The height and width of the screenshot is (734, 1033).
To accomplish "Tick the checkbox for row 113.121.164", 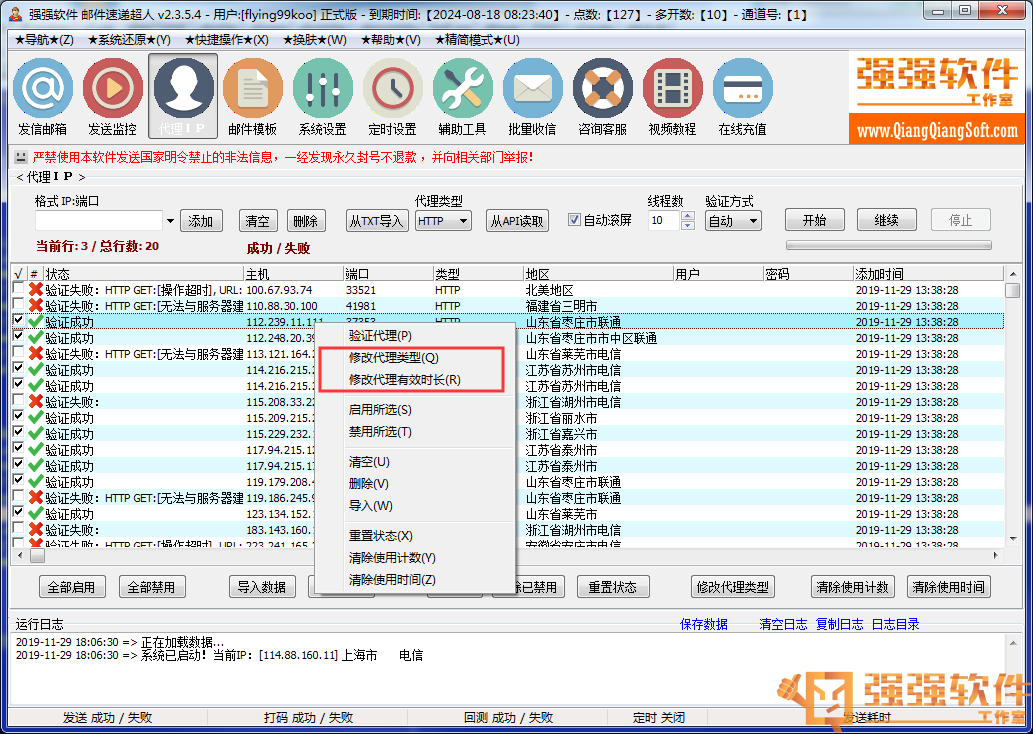I will pyautogui.click(x=18, y=353).
